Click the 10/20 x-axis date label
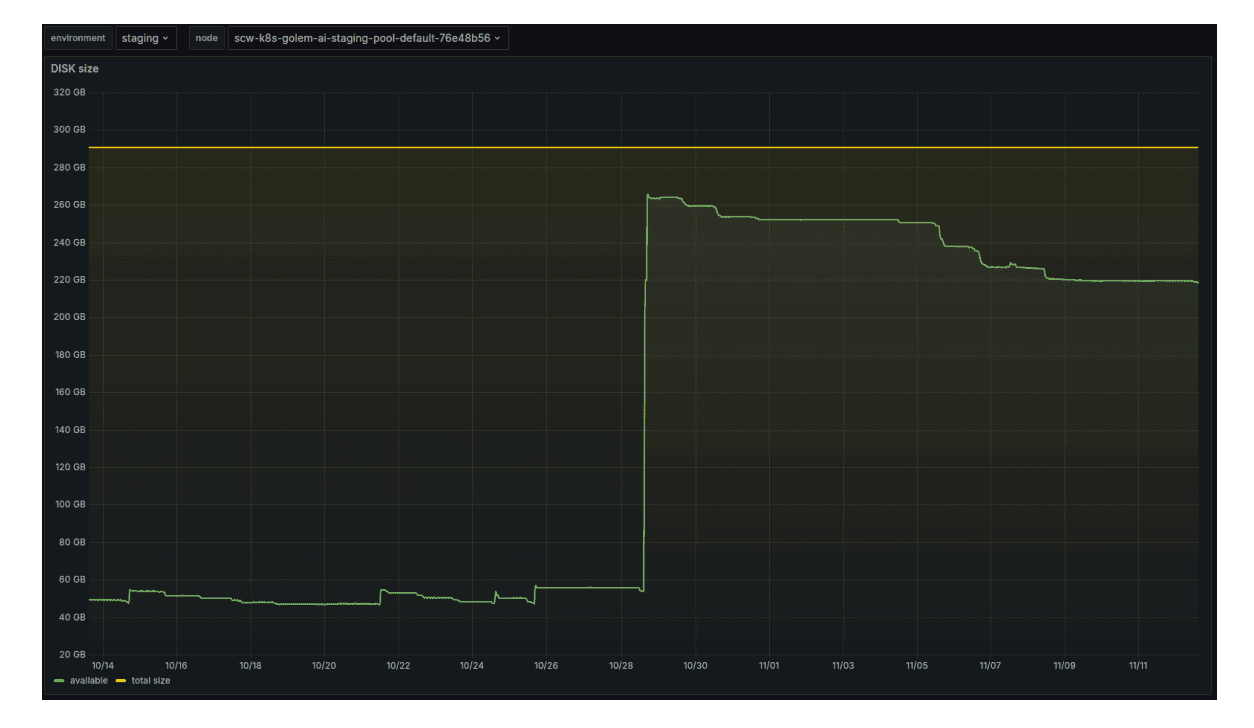The height and width of the screenshot is (728, 1254). 324,664
